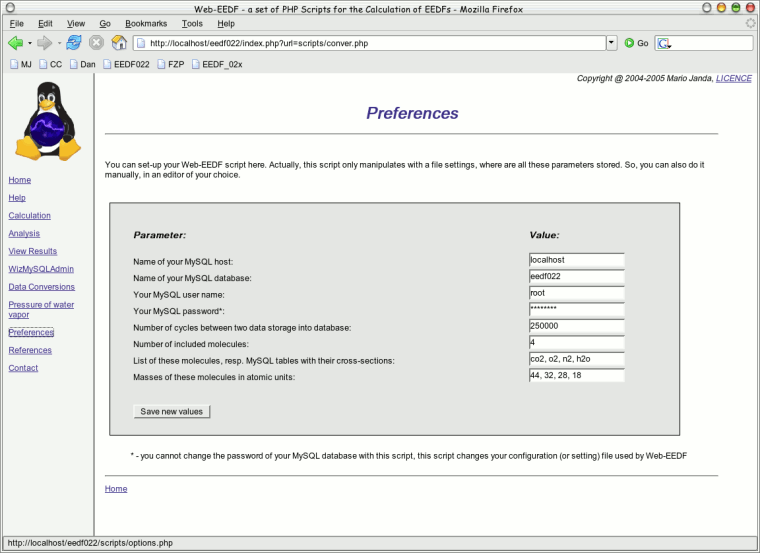Open the Back button history dropdown arrow

[30, 43]
